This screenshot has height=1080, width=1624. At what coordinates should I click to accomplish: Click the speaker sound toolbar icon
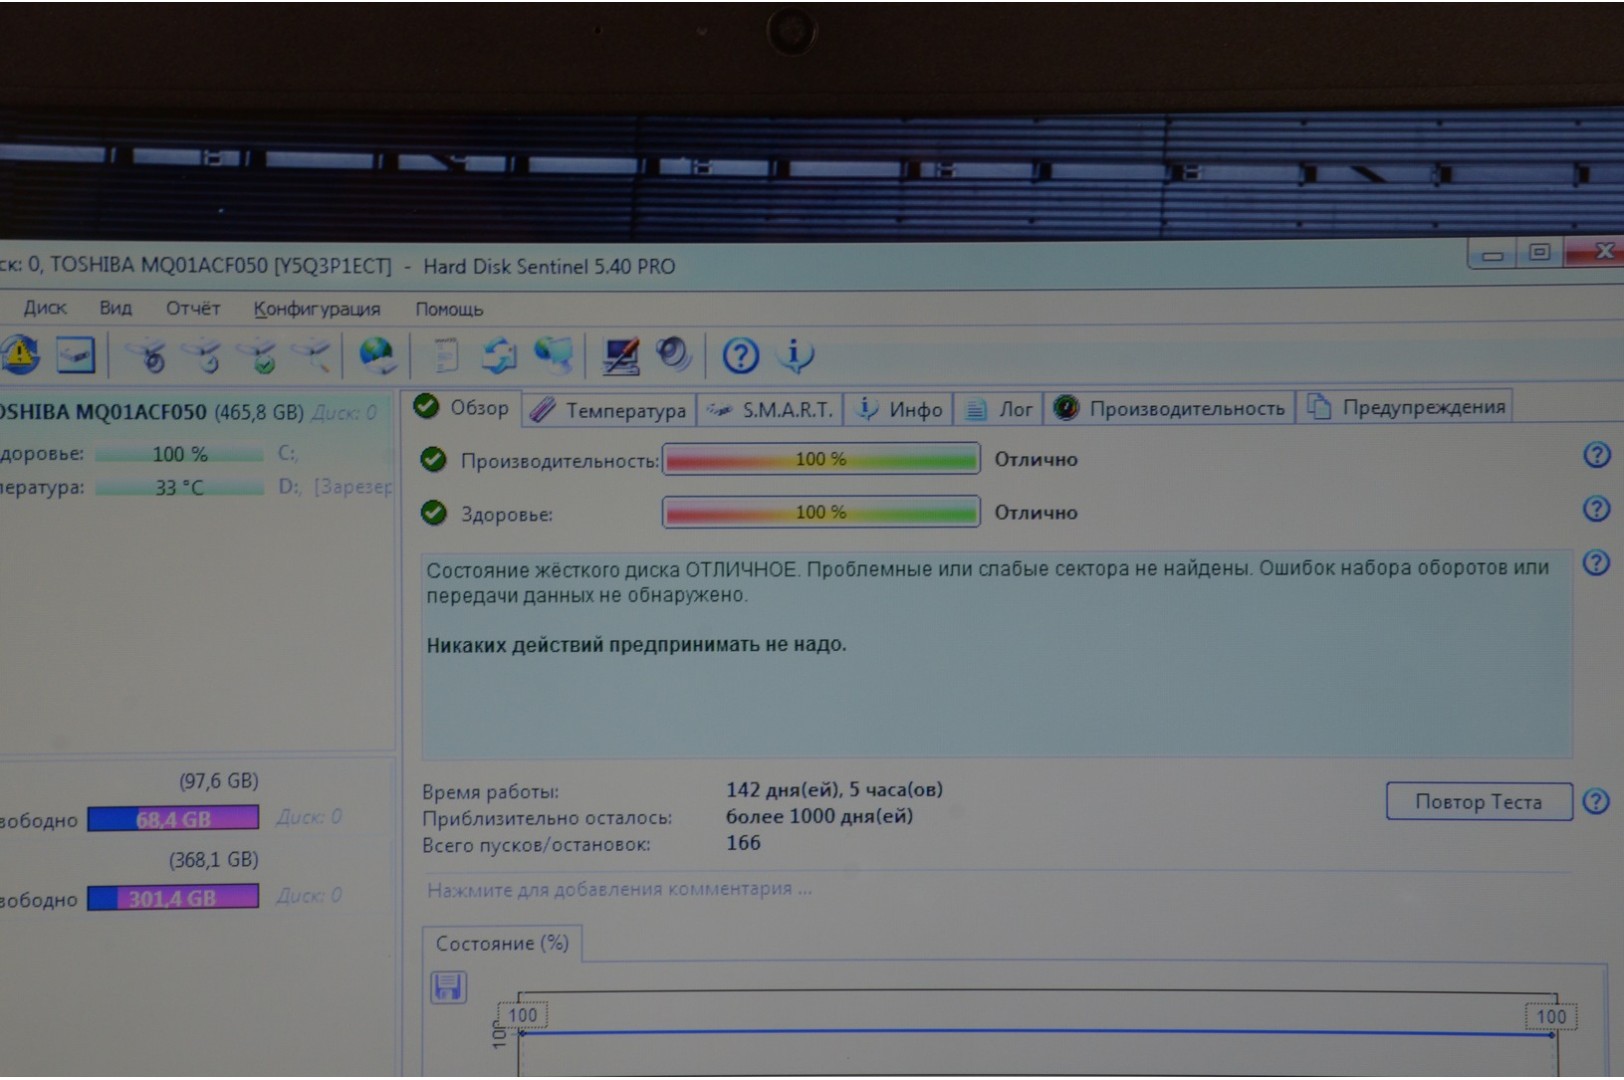click(x=674, y=354)
